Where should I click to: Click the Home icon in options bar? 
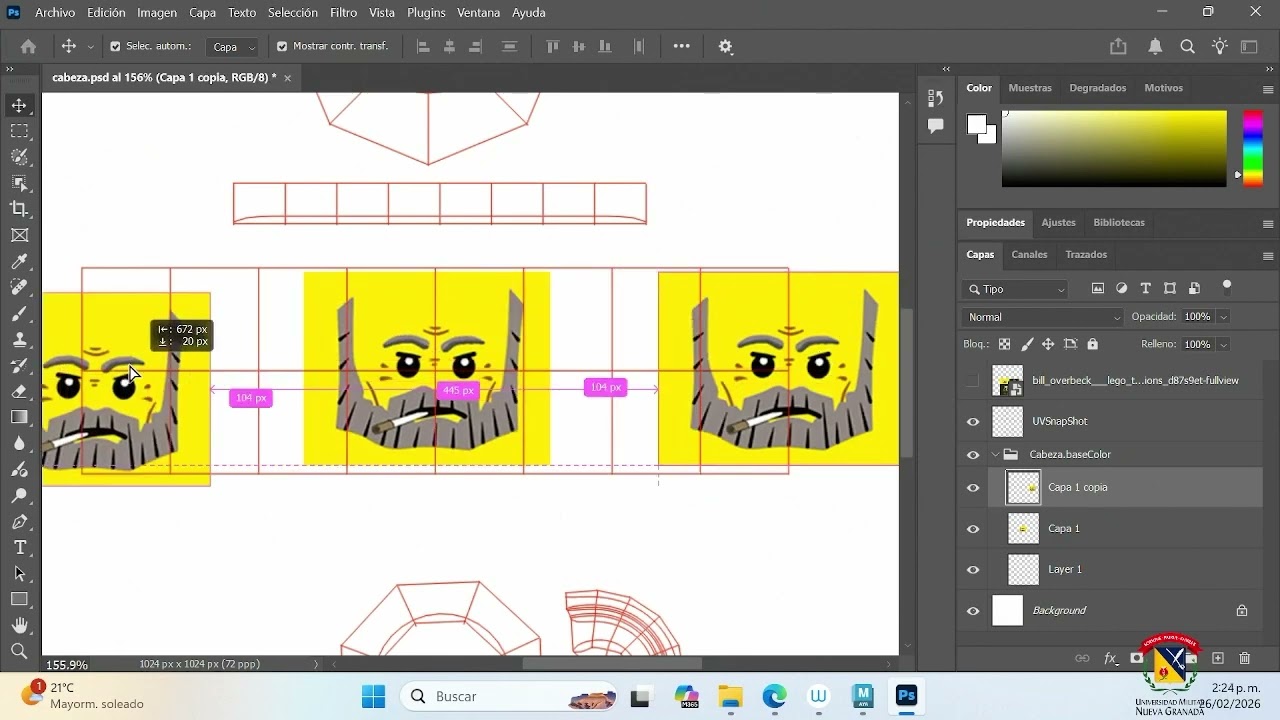[x=28, y=46]
